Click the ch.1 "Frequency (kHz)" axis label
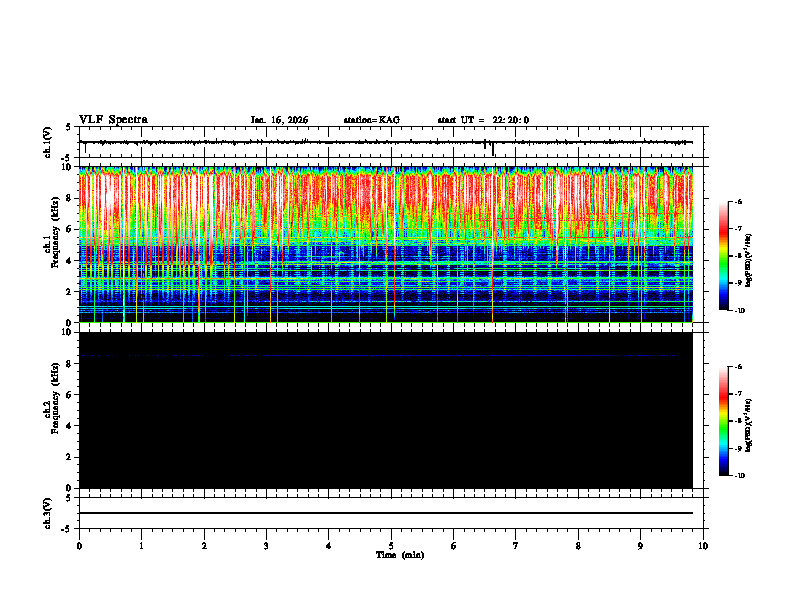The image size is (792, 612). 55,233
